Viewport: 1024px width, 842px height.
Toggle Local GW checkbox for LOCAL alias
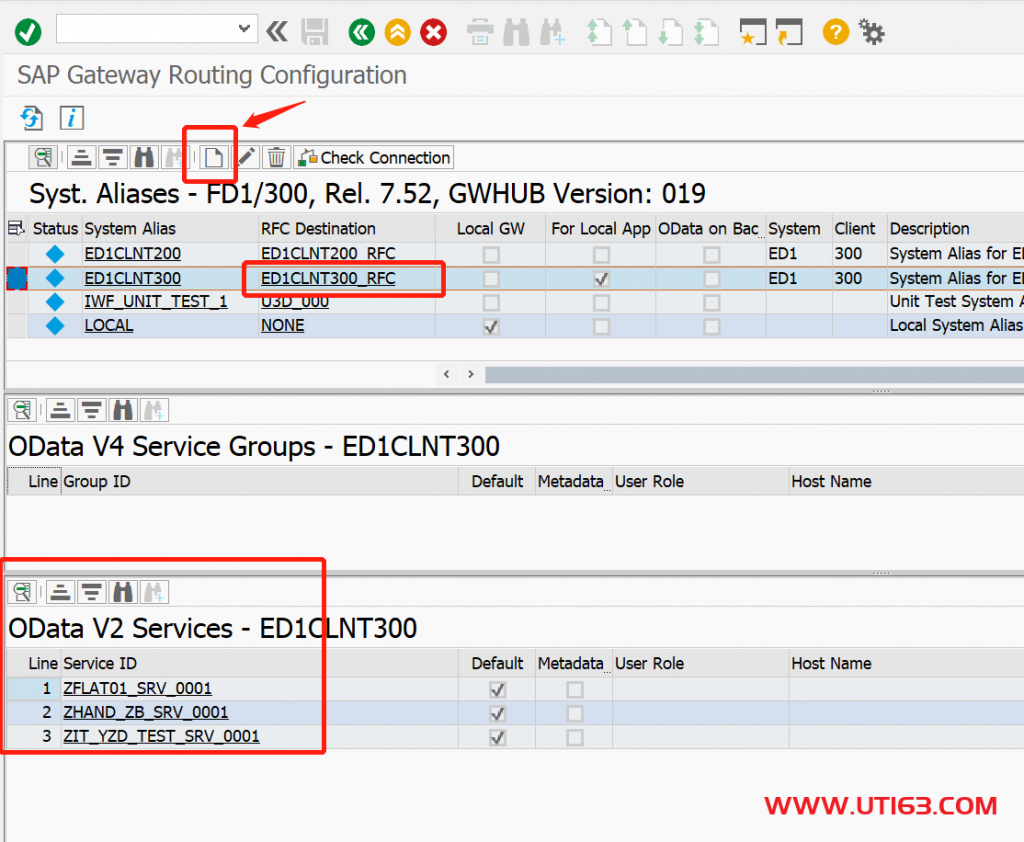pyautogui.click(x=491, y=327)
